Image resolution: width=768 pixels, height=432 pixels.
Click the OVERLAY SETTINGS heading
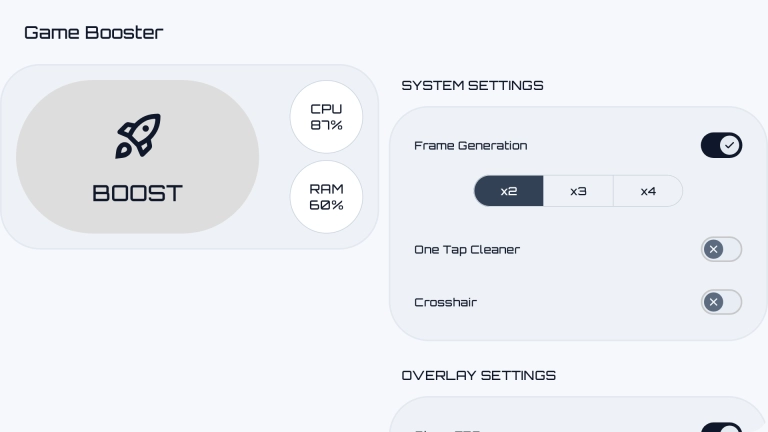[478, 376]
